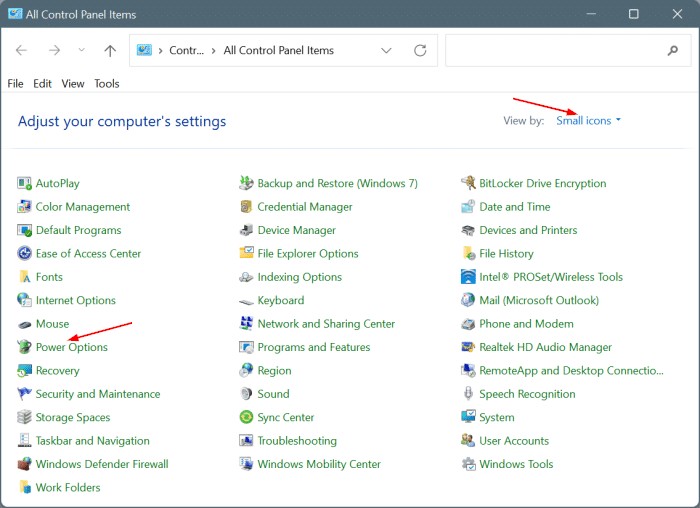Click the Security and Maintenance flag icon
This screenshot has width=700, height=508.
click(24, 394)
